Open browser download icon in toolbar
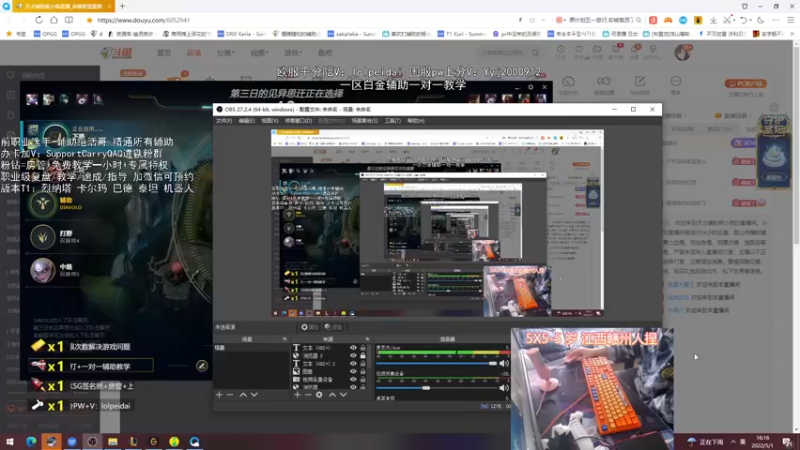 [713, 20]
